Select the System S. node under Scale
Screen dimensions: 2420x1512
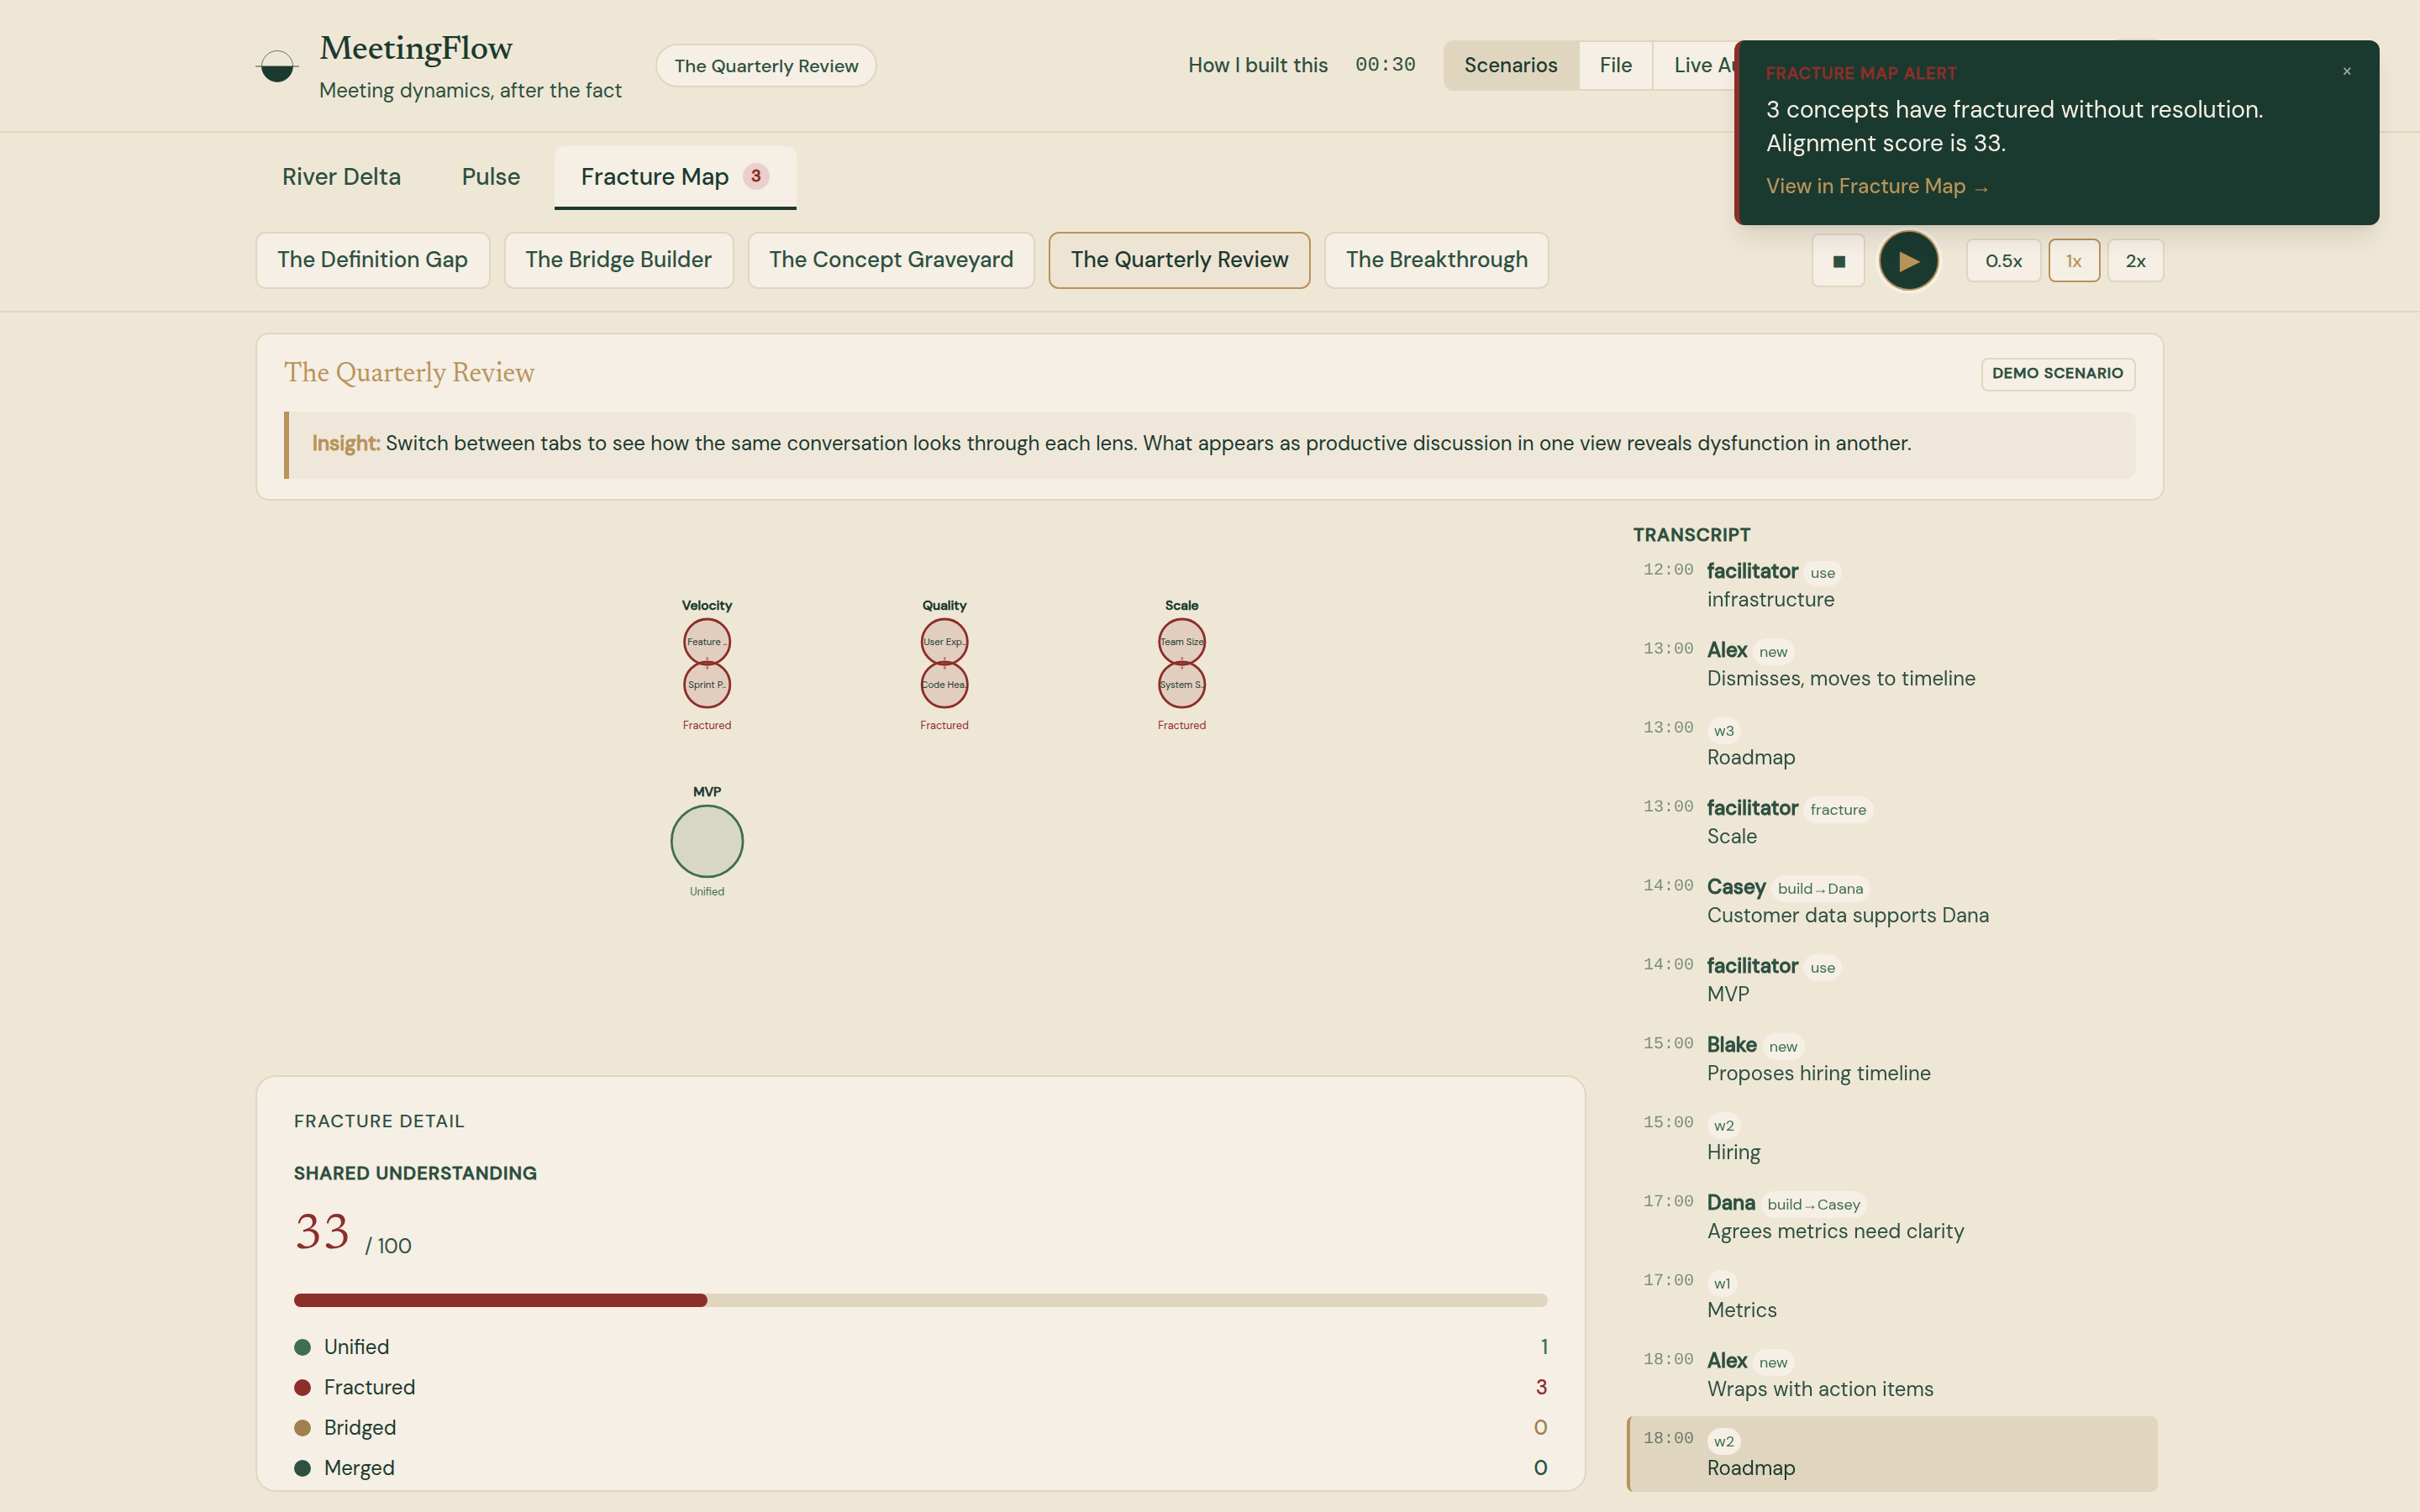point(1182,685)
